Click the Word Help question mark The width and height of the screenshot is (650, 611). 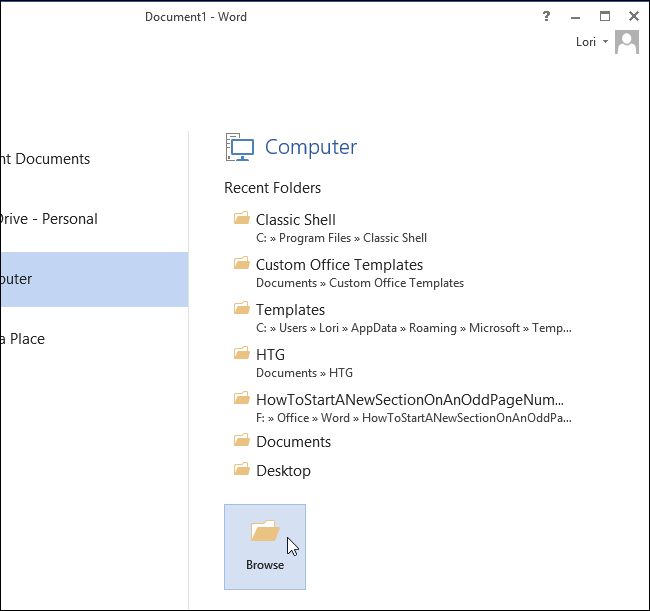(546, 16)
